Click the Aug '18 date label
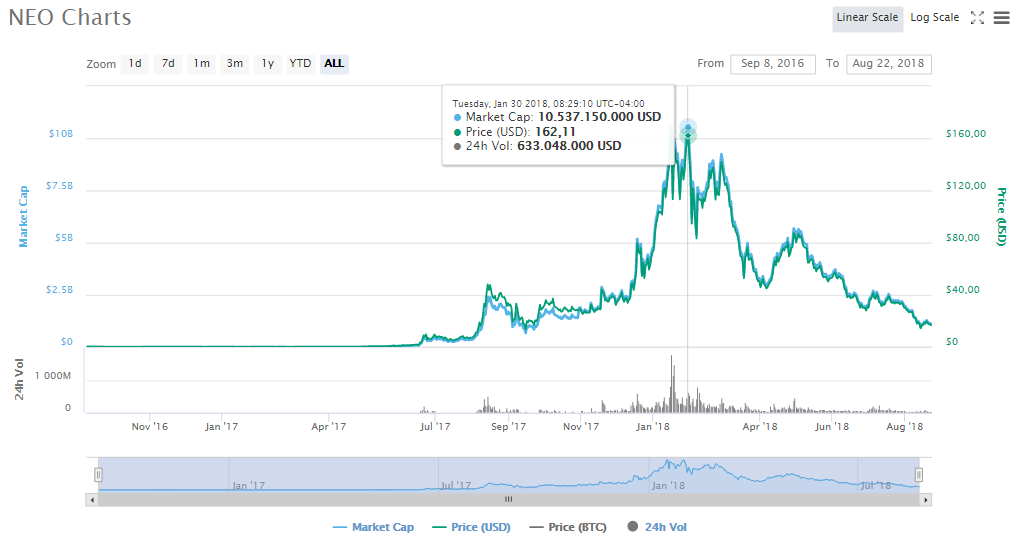The image size is (1019, 539). 905,427
